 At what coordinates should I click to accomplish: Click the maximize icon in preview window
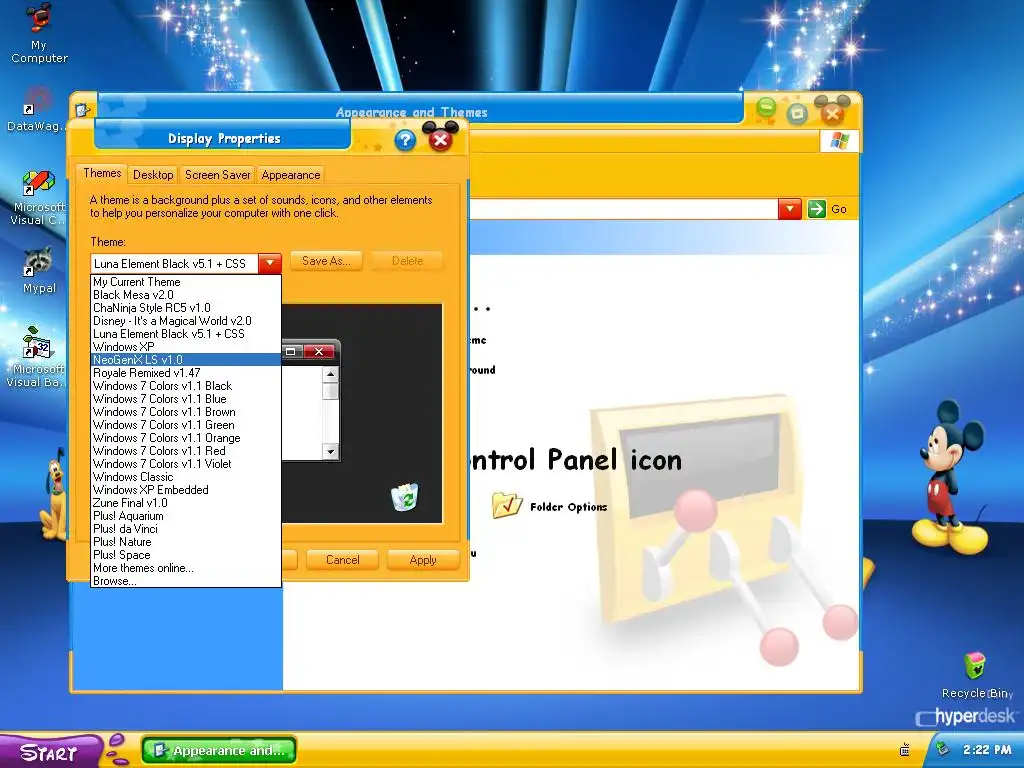tap(291, 351)
